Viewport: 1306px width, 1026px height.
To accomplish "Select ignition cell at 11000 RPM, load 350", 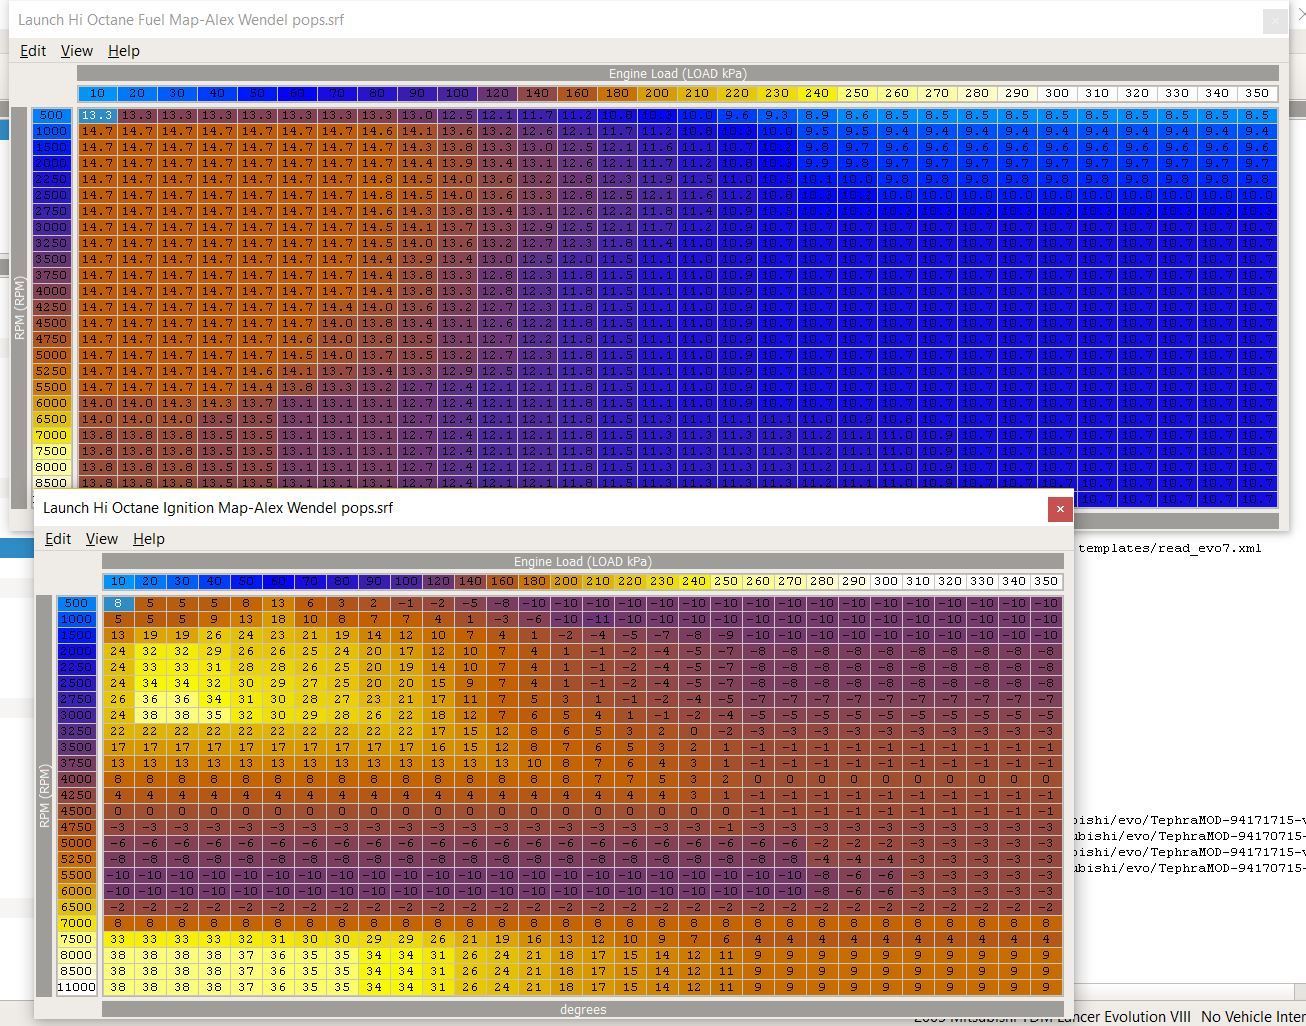I will coord(1046,987).
